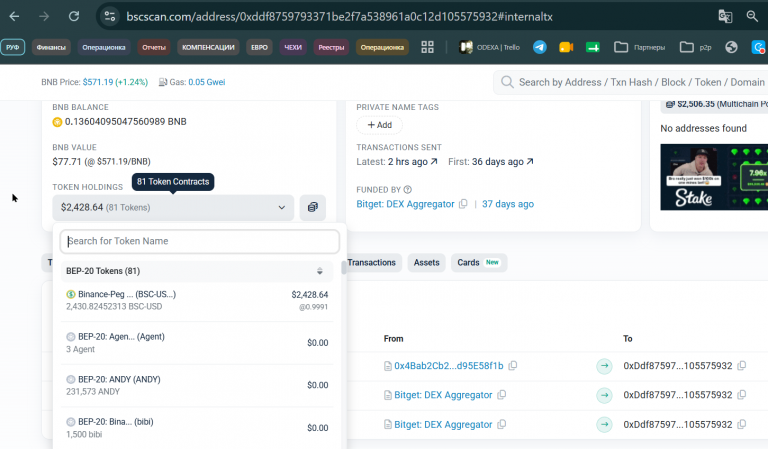Click the Stake advertisement image
This screenshot has height=449, width=768.
click(714, 177)
